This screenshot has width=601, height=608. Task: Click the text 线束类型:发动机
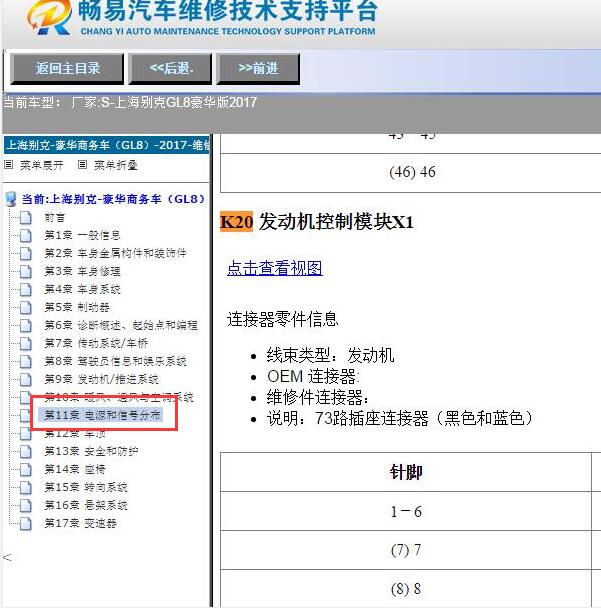point(330,355)
